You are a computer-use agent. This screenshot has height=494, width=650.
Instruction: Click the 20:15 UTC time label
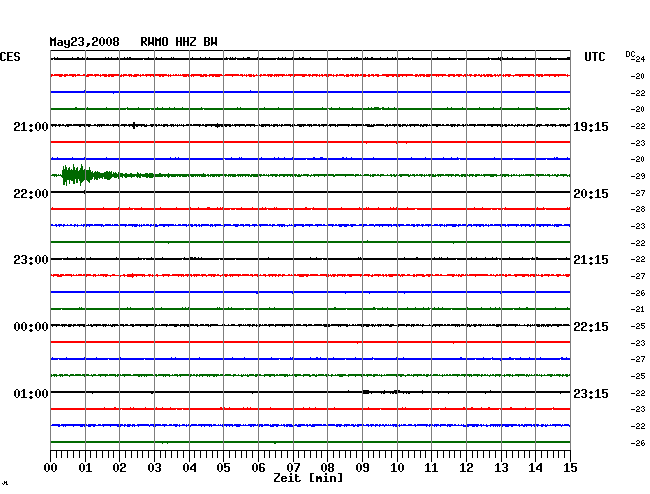pos(591,194)
